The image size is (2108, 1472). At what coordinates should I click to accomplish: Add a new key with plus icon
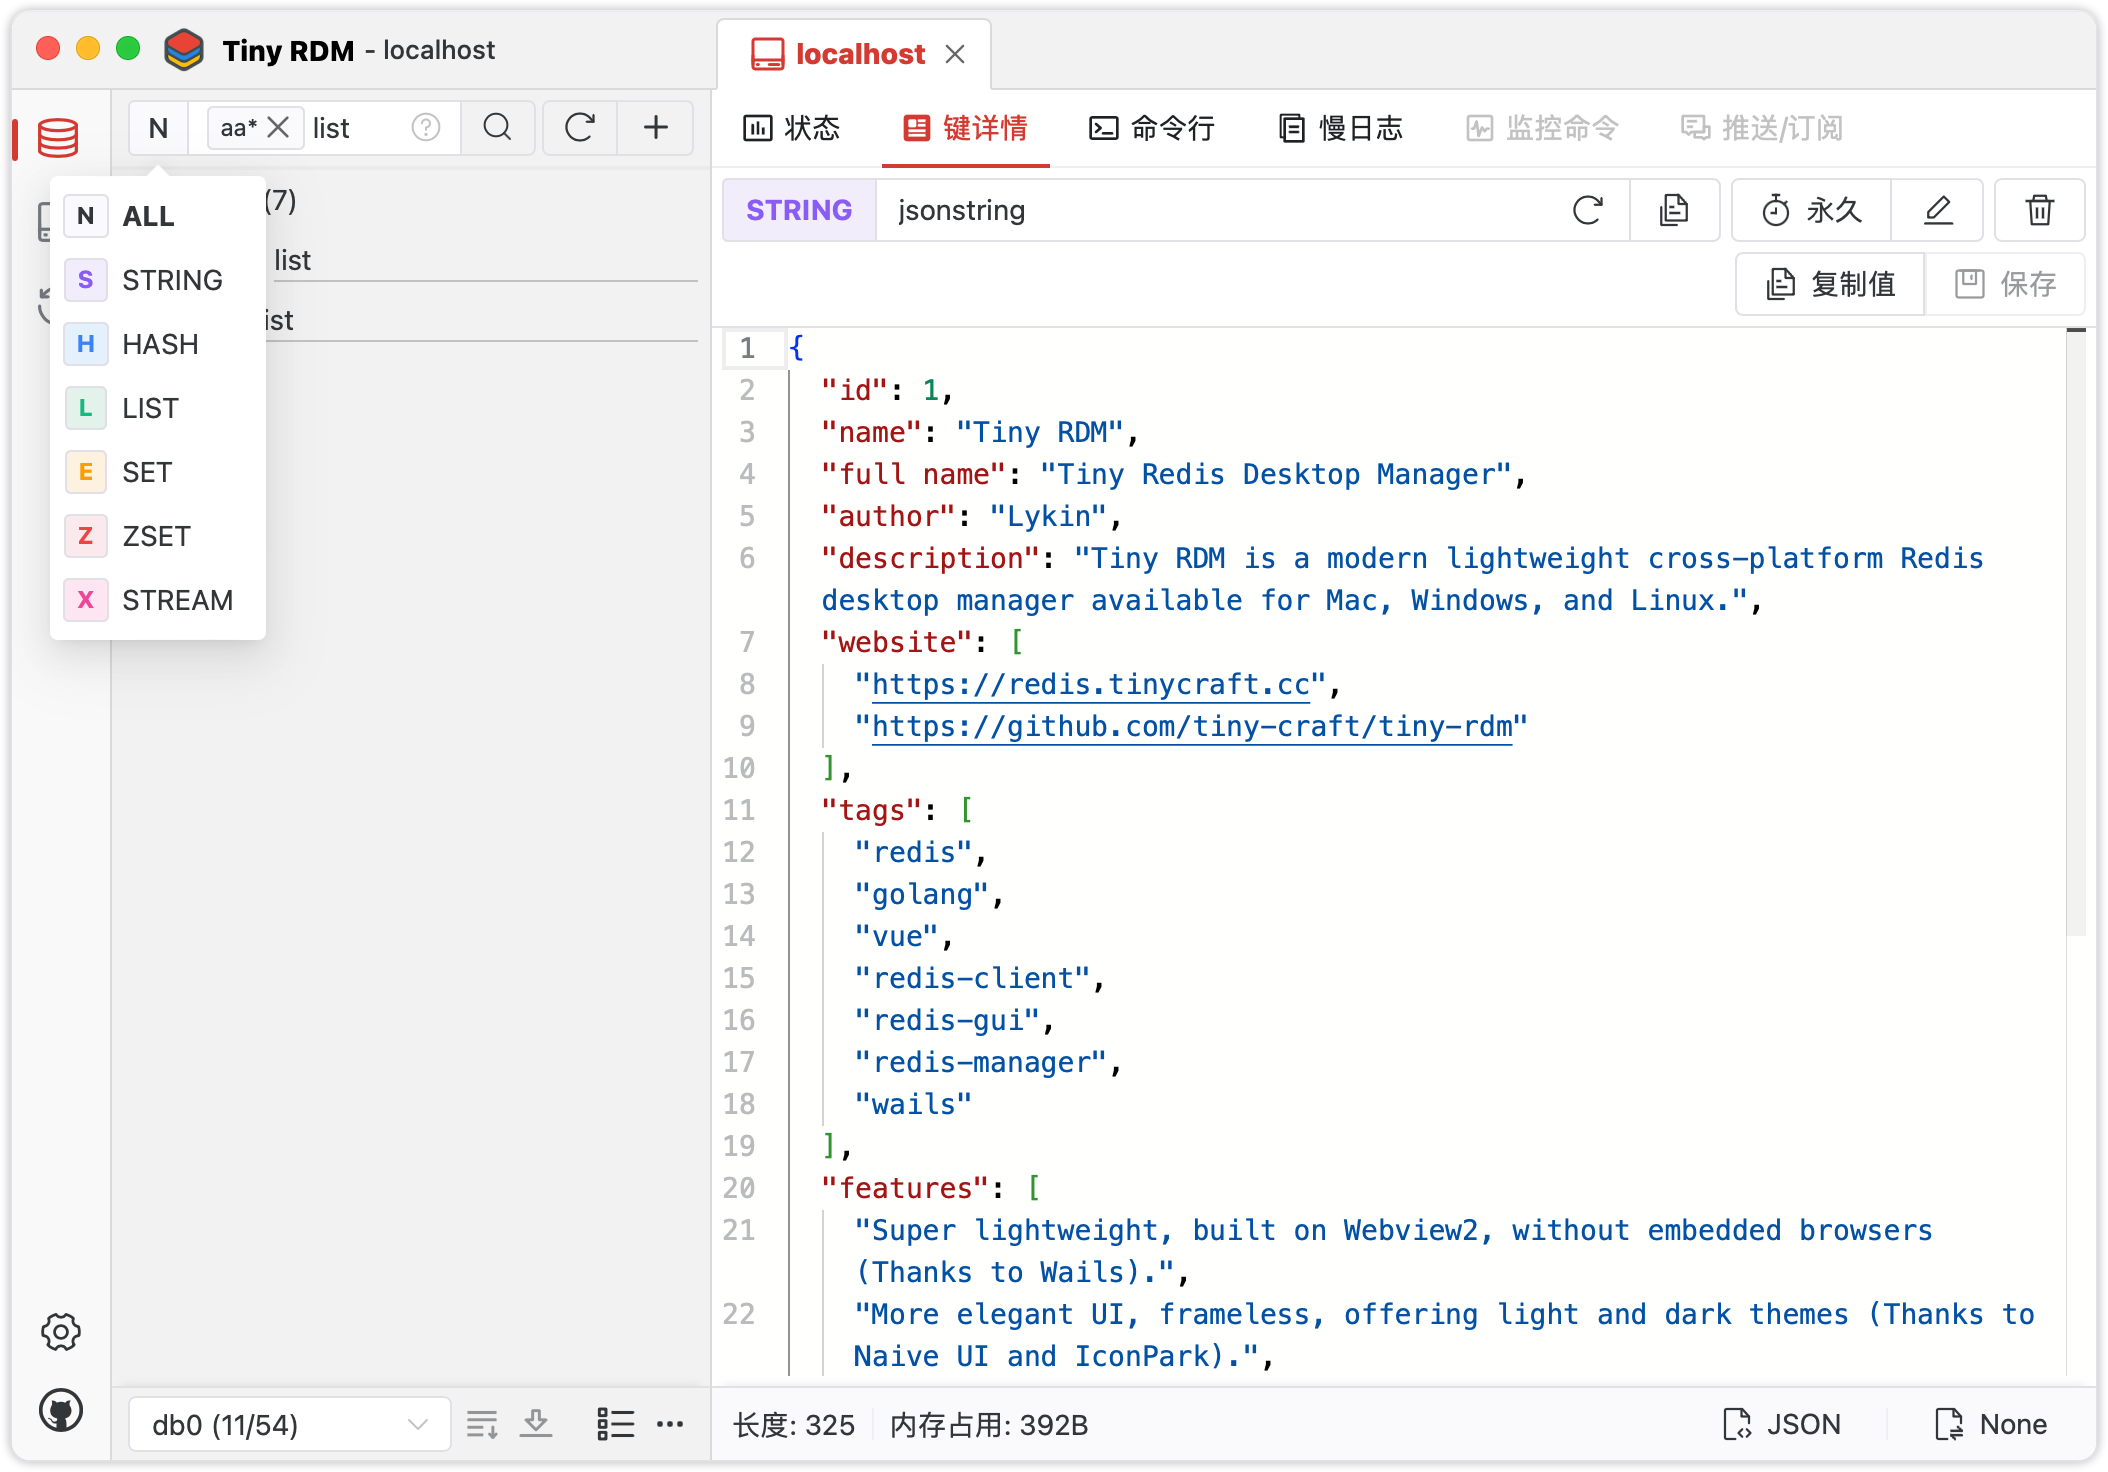[656, 128]
